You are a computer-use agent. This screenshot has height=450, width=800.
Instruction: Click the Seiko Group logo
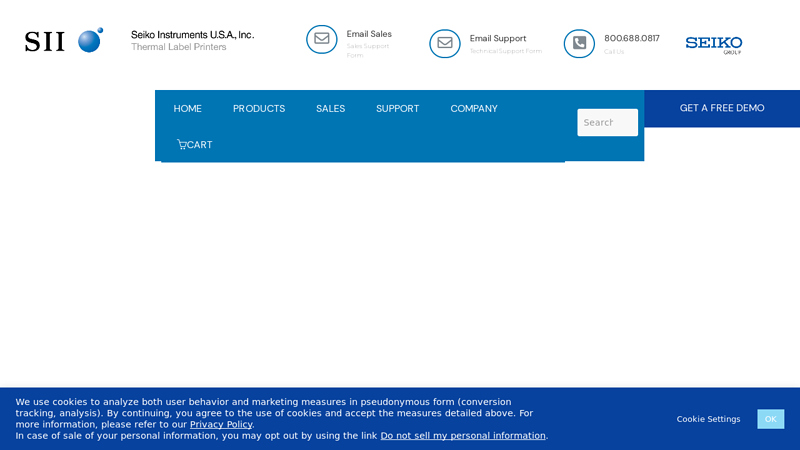coord(713,44)
